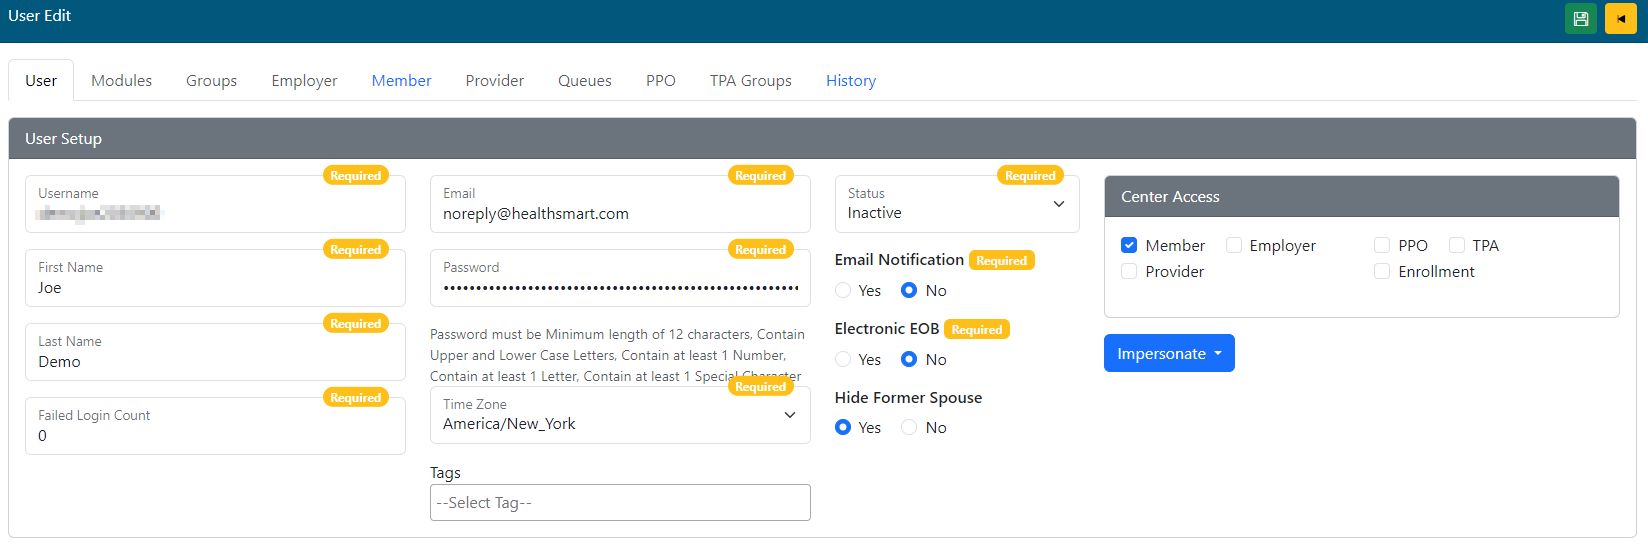The height and width of the screenshot is (549, 1648).
Task: Open the Status dropdown
Action: pos(956,204)
